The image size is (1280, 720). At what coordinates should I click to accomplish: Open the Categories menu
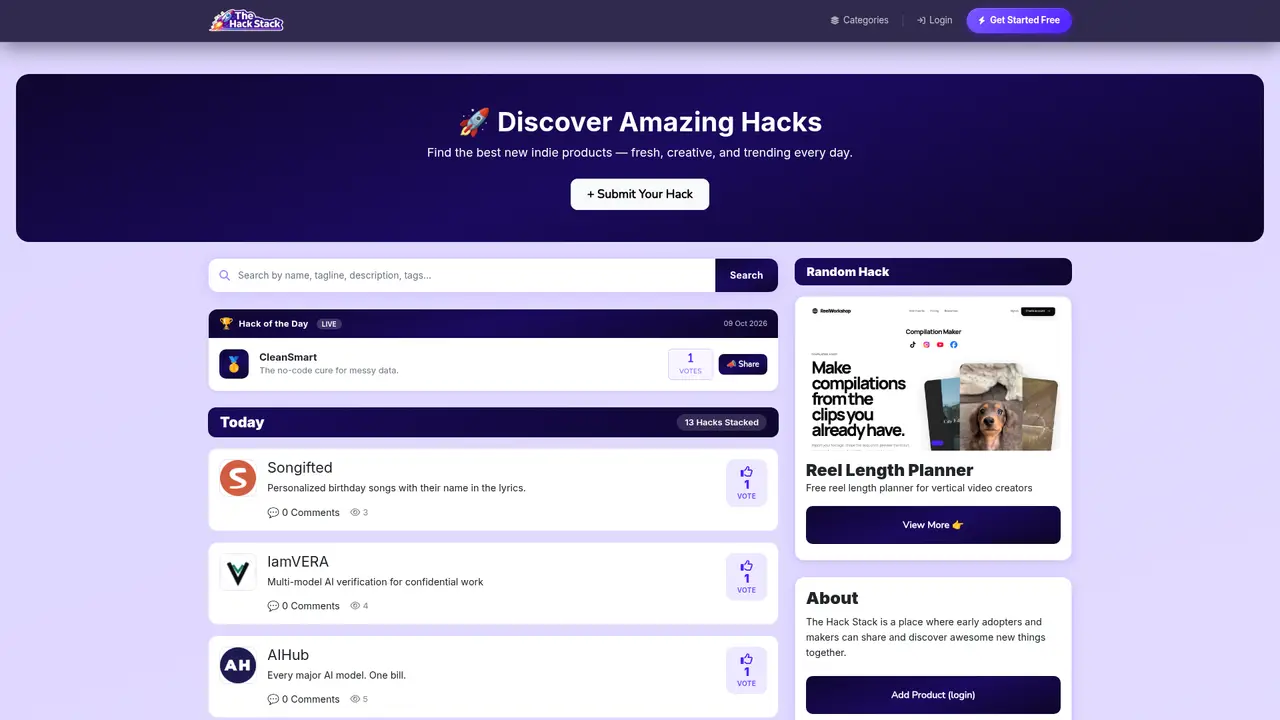[x=859, y=20]
